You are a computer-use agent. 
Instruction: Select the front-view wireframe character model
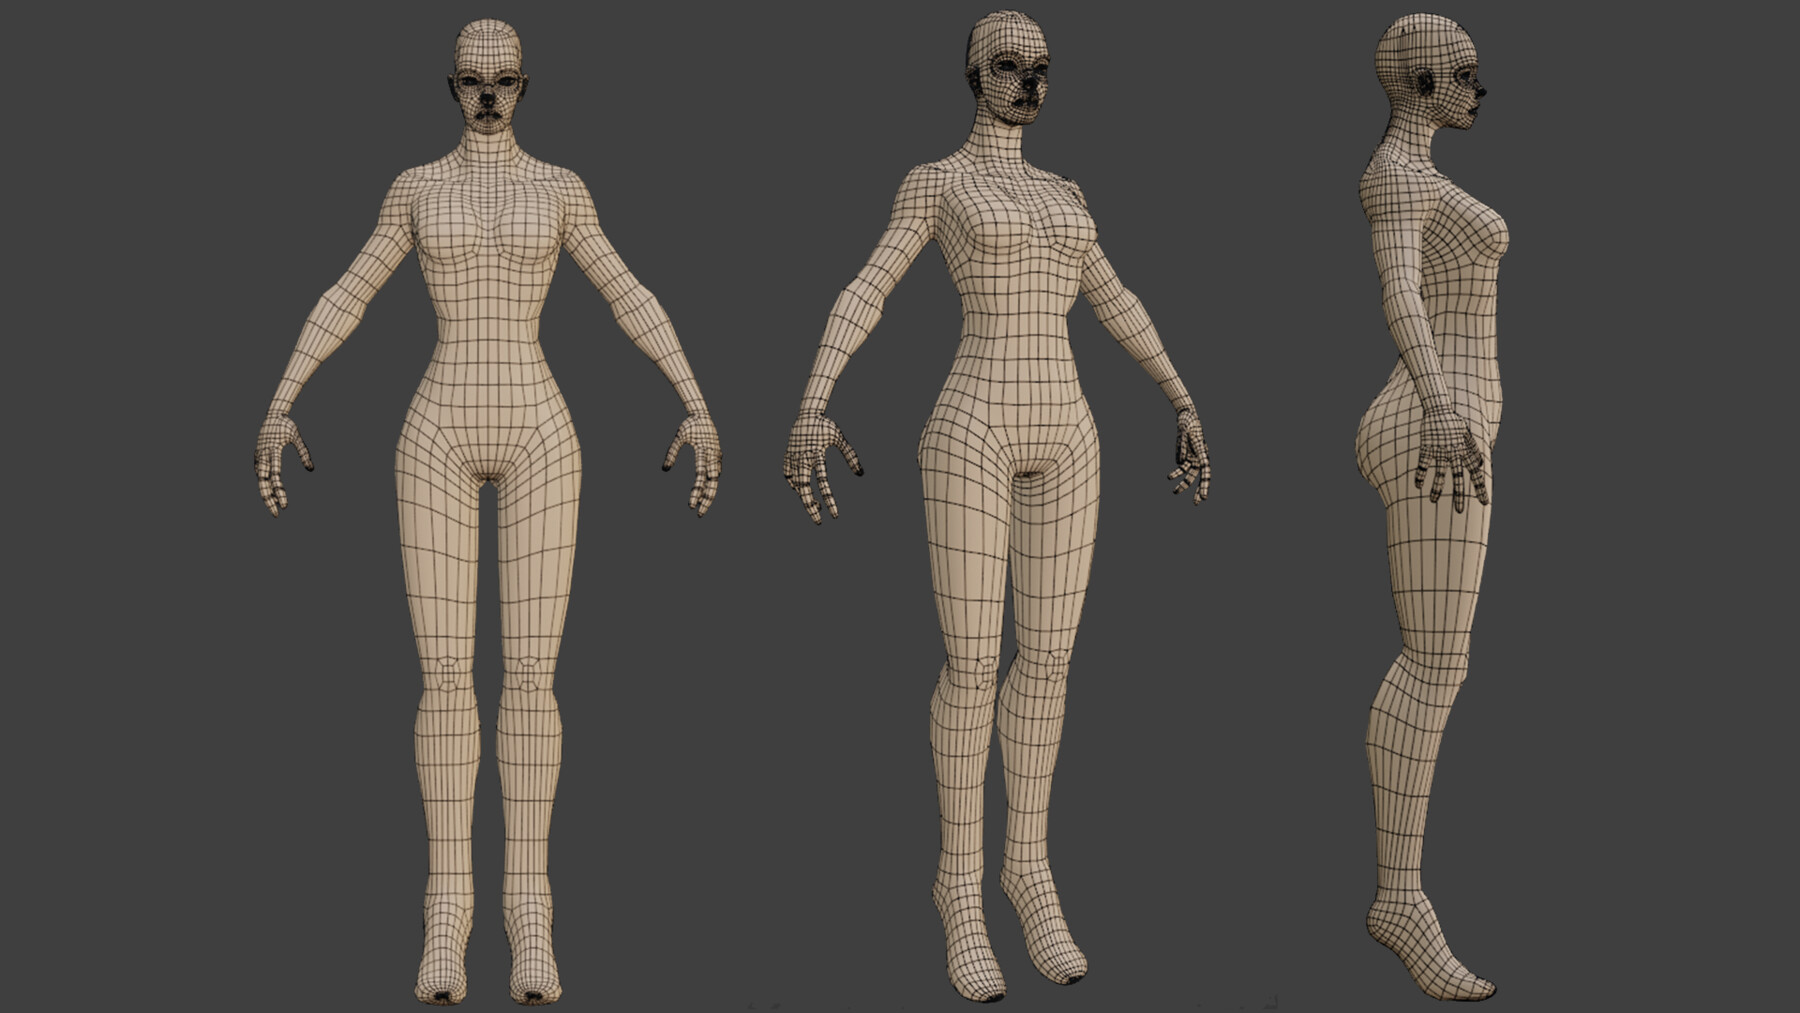click(x=487, y=510)
